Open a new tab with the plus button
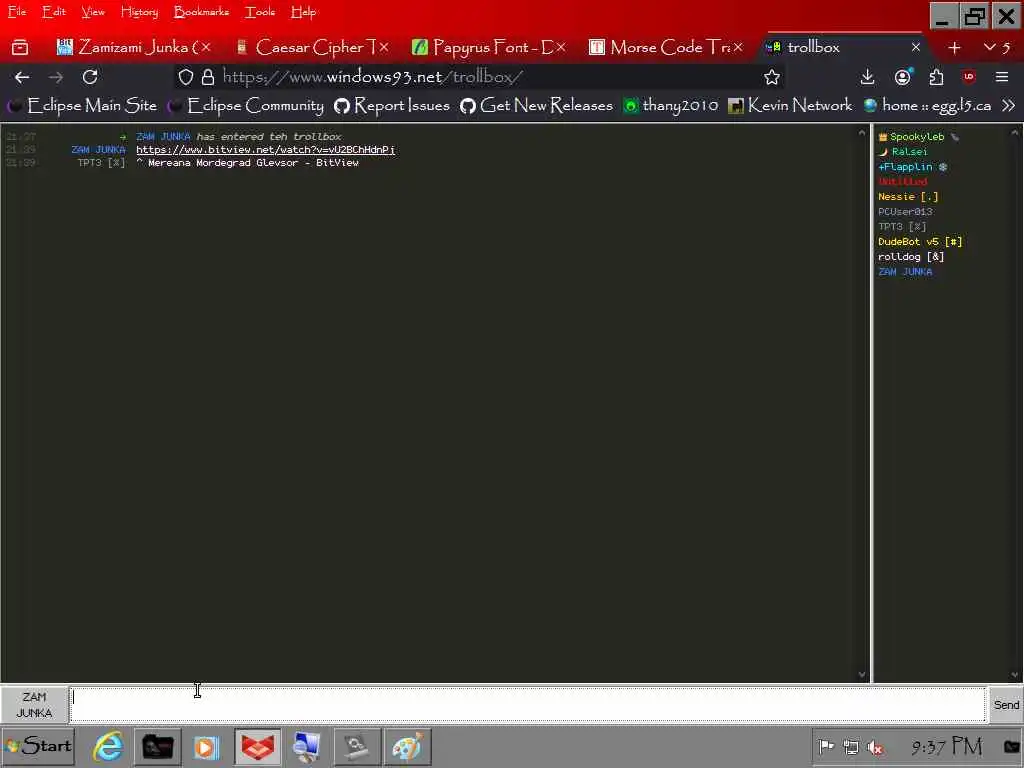 (954, 47)
